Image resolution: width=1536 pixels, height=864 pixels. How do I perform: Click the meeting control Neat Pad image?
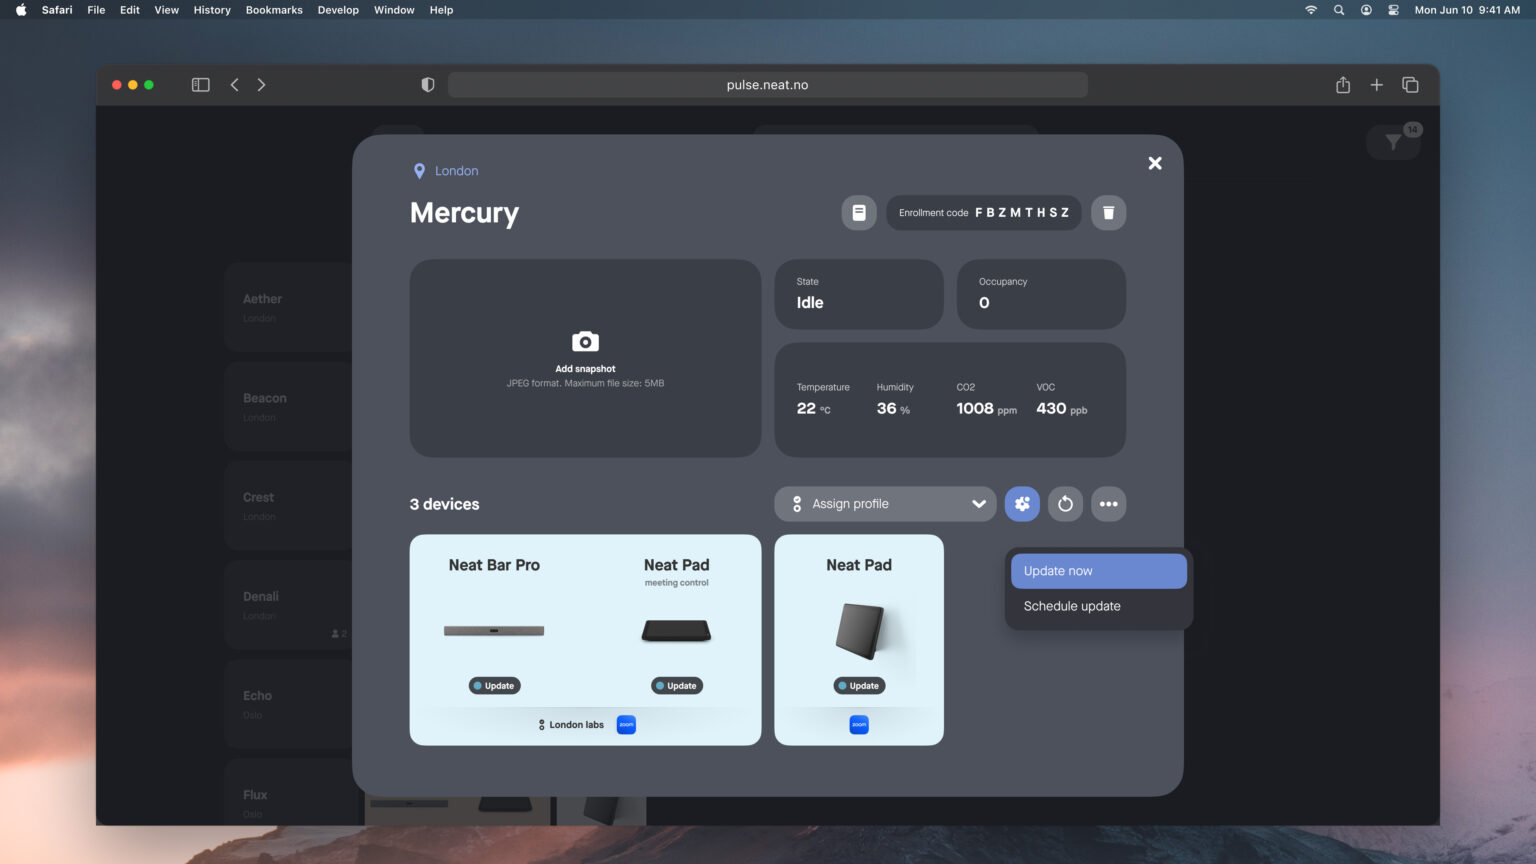click(x=677, y=631)
